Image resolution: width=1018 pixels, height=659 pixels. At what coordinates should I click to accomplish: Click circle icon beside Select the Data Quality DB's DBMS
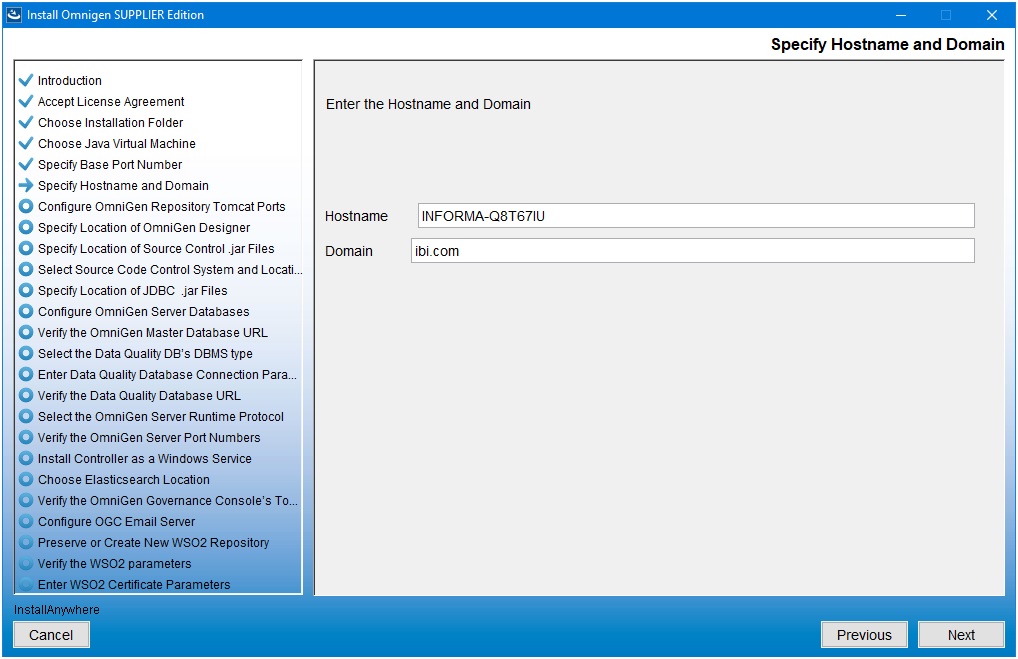tap(26, 353)
